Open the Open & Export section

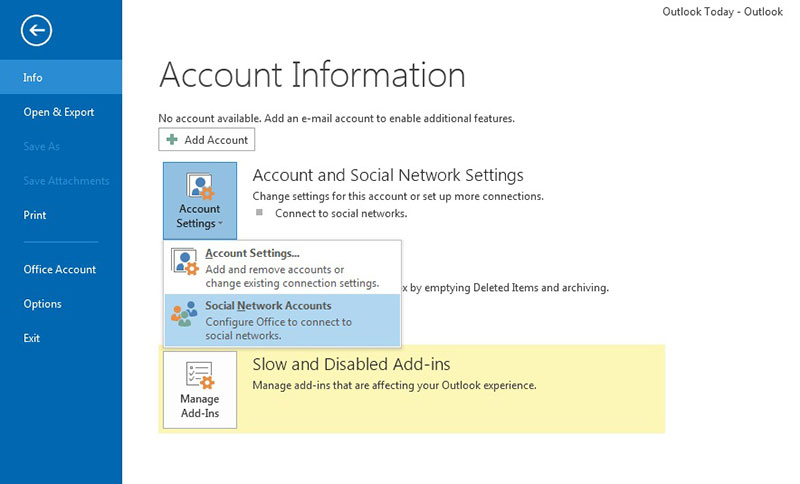tap(61, 112)
